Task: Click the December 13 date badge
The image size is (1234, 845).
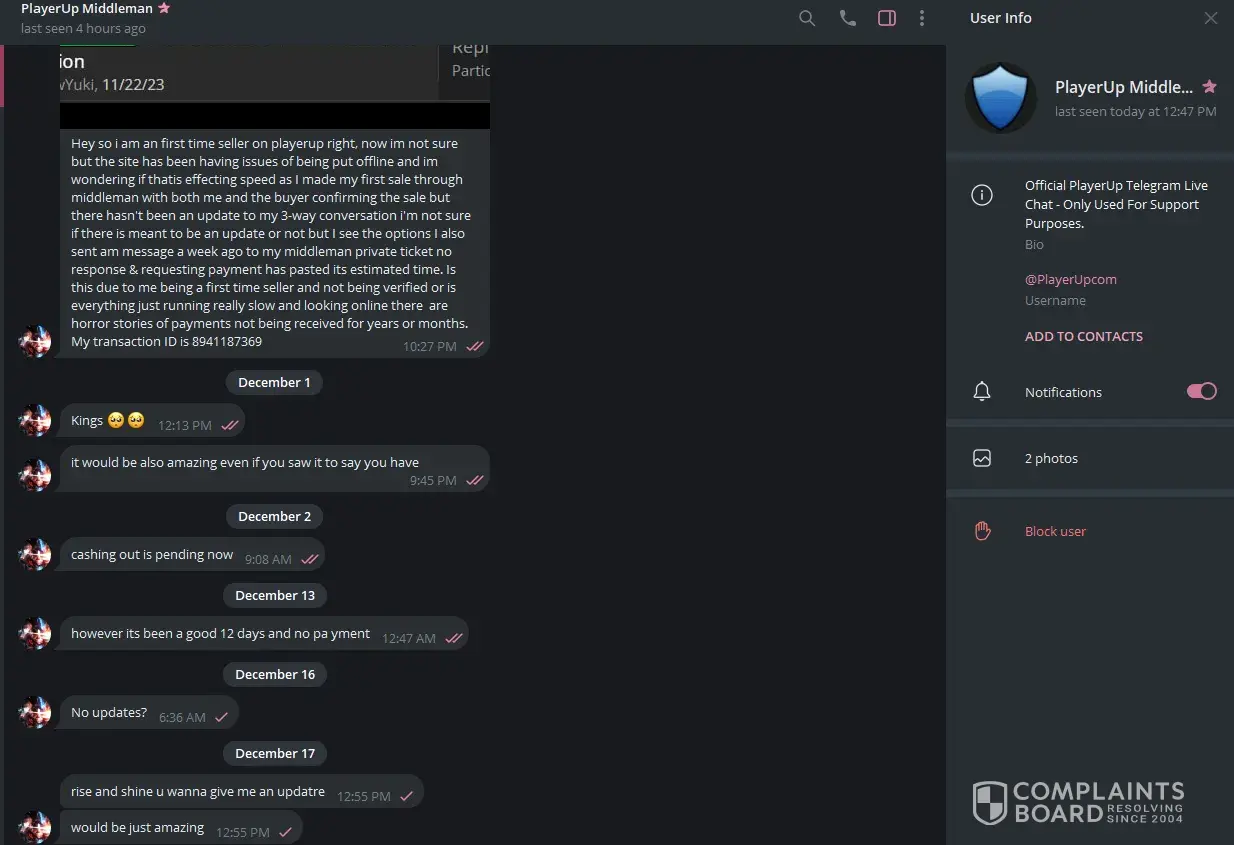Action: 275,595
